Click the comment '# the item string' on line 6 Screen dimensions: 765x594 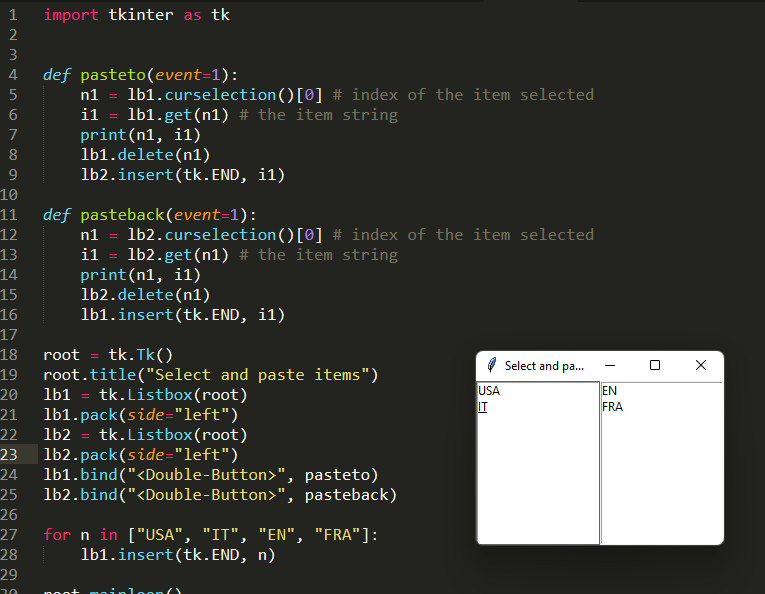pos(319,115)
